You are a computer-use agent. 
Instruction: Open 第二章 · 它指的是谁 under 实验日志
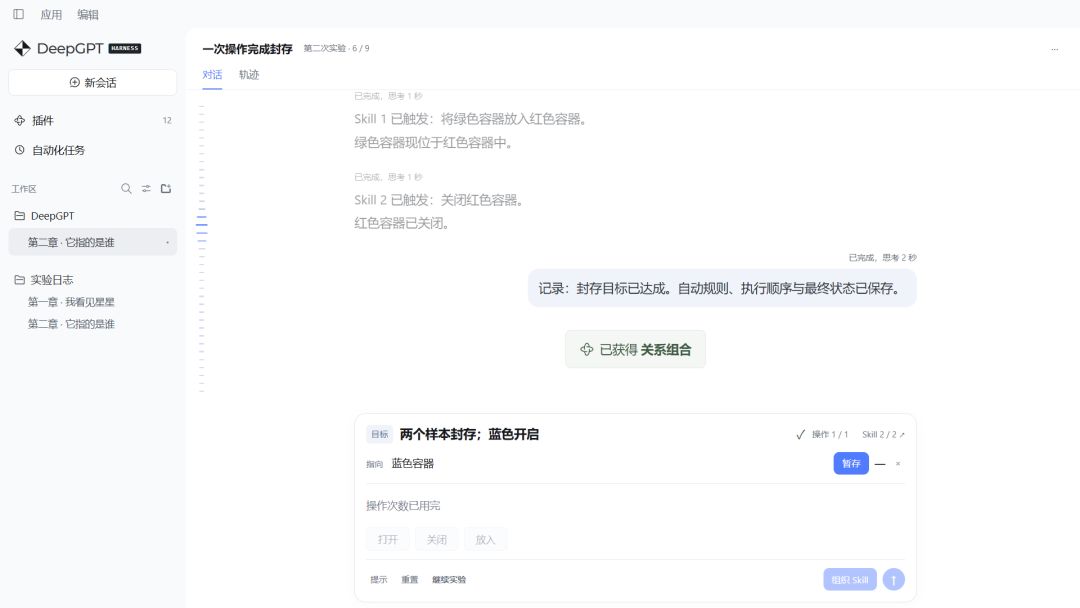click(71, 324)
